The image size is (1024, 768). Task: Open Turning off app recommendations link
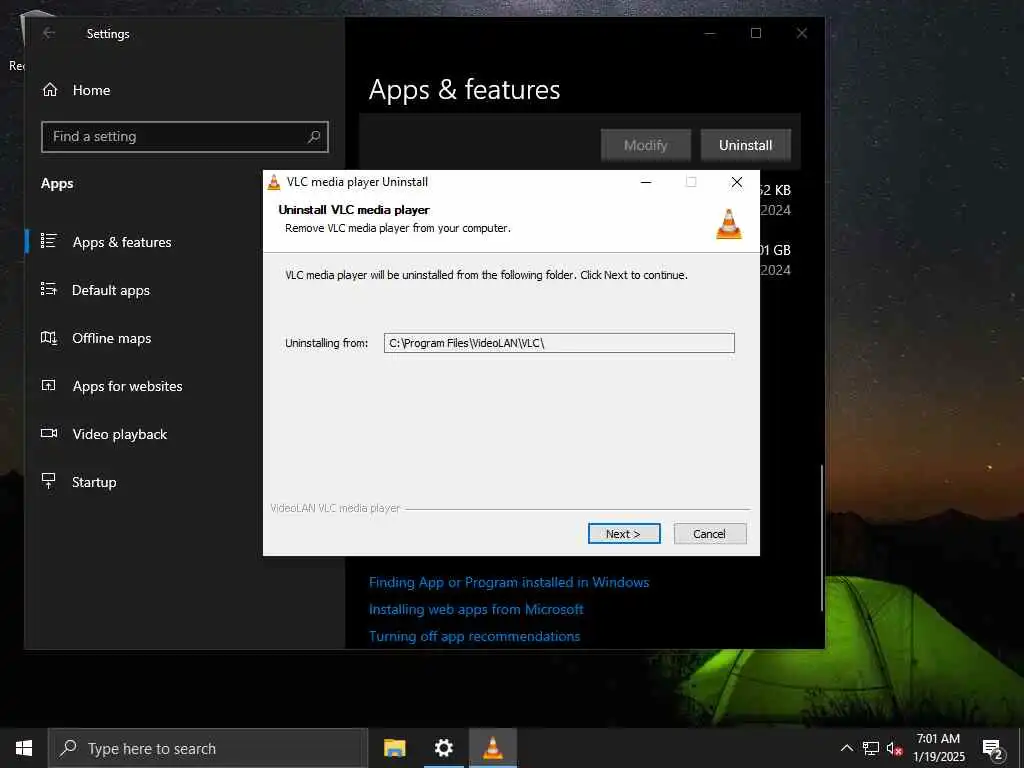[x=474, y=636]
